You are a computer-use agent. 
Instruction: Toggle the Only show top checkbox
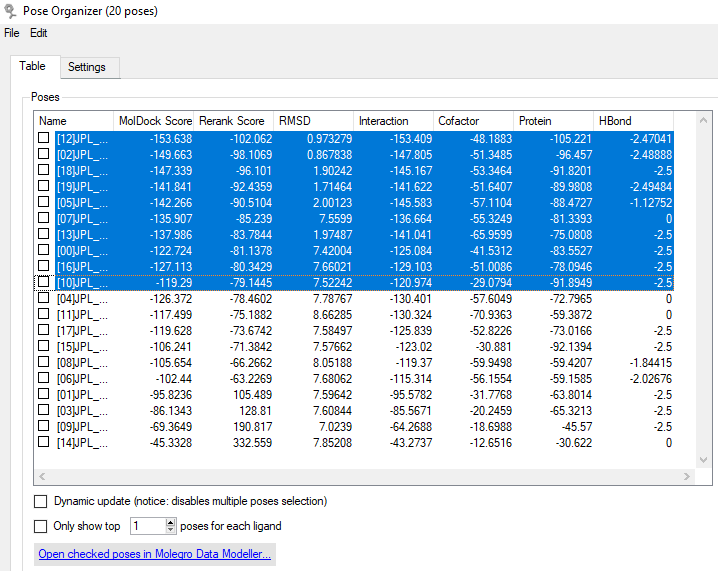40,526
